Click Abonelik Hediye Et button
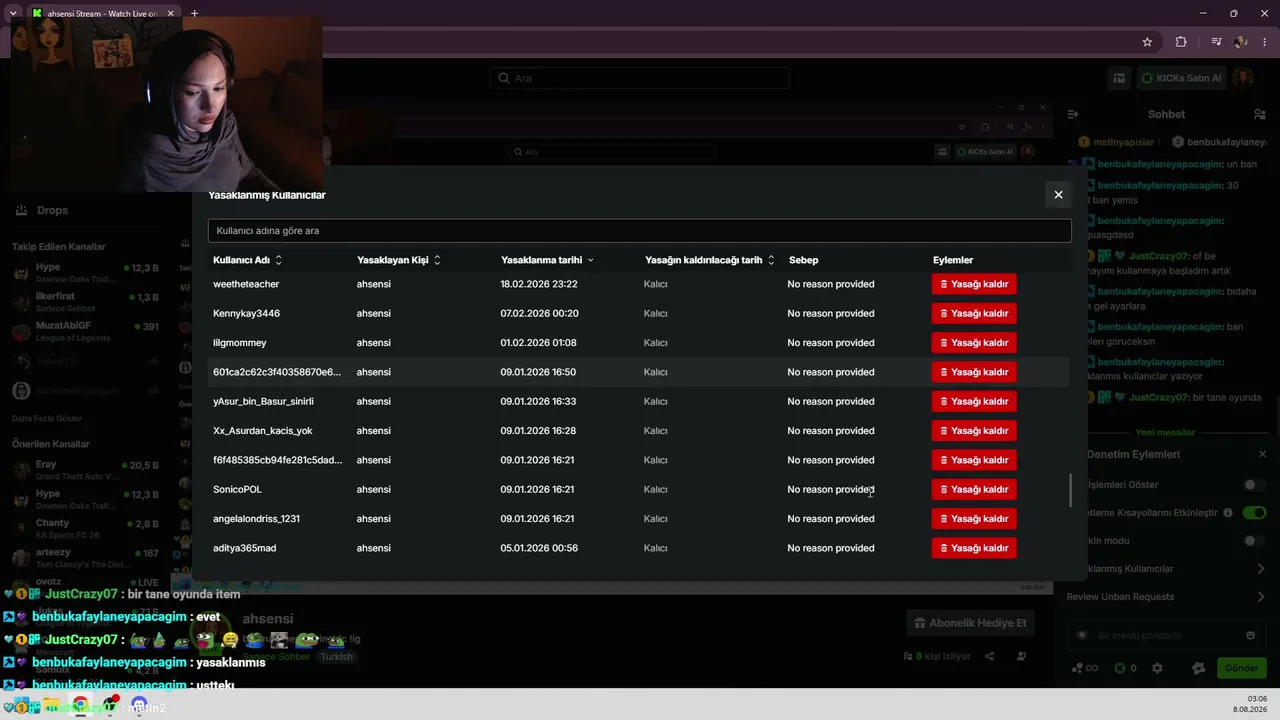 [971, 623]
